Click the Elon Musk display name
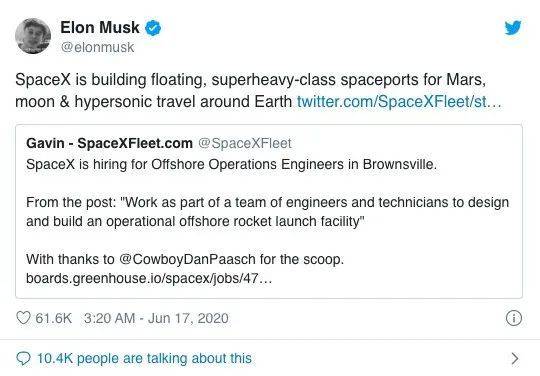Image resolution: width=540 pixels, height=376 pixels. 100,28
